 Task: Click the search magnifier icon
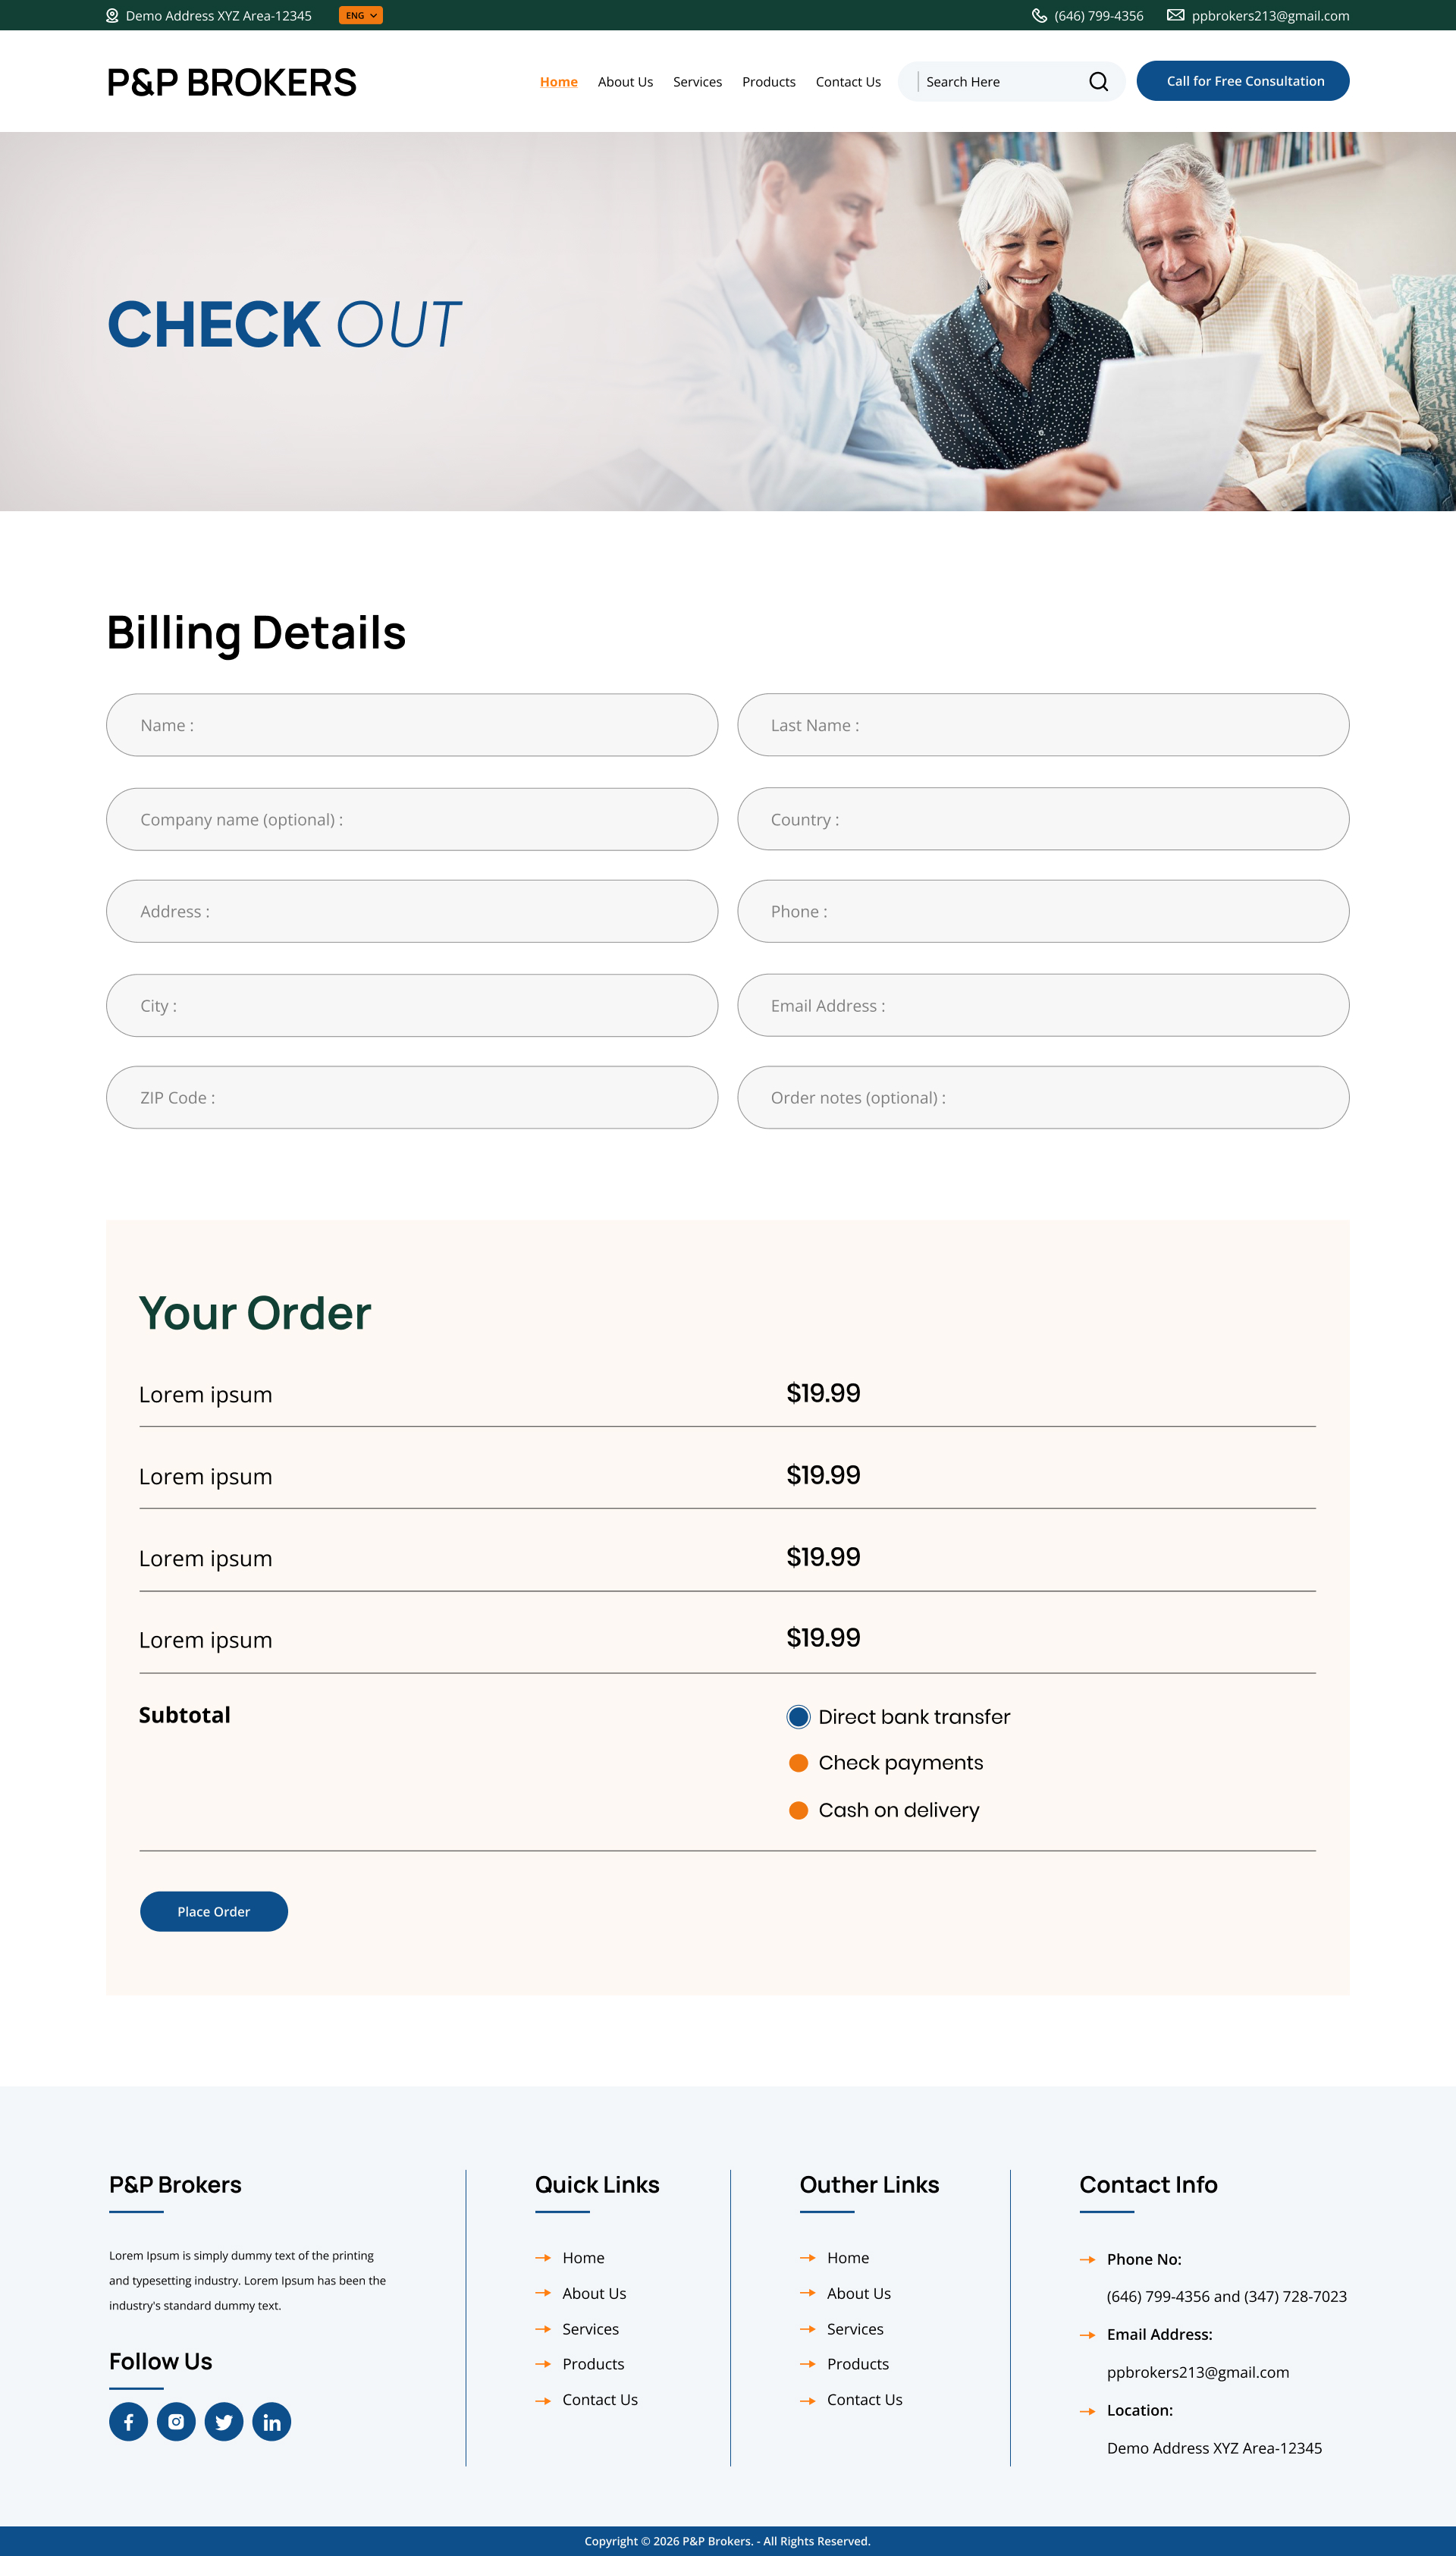1098,82
